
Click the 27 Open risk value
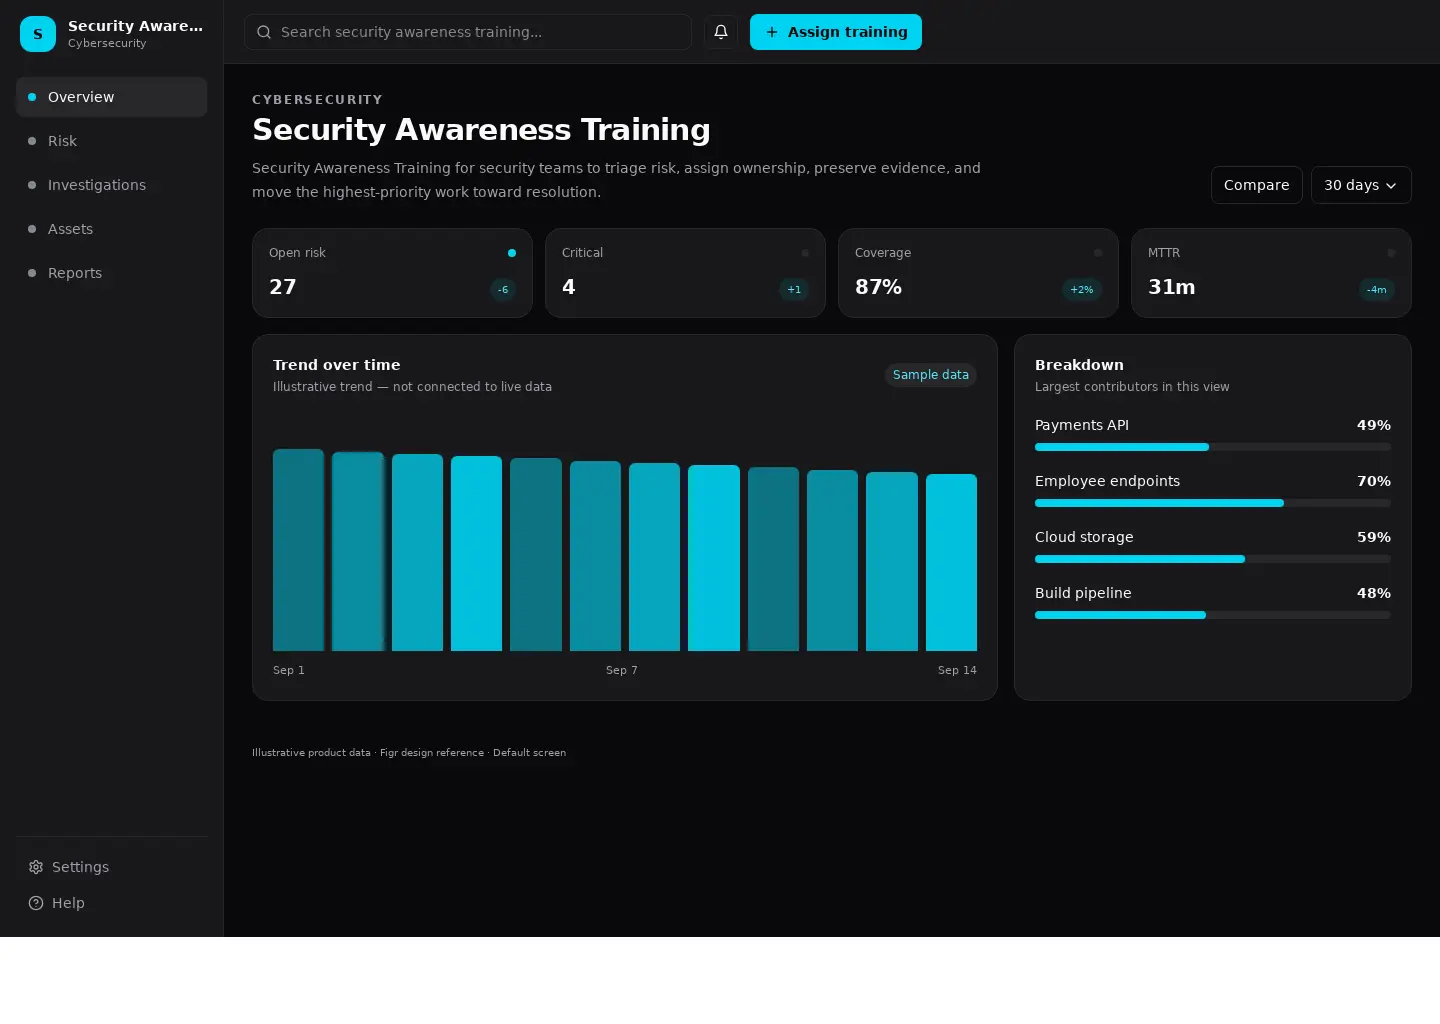283,287
